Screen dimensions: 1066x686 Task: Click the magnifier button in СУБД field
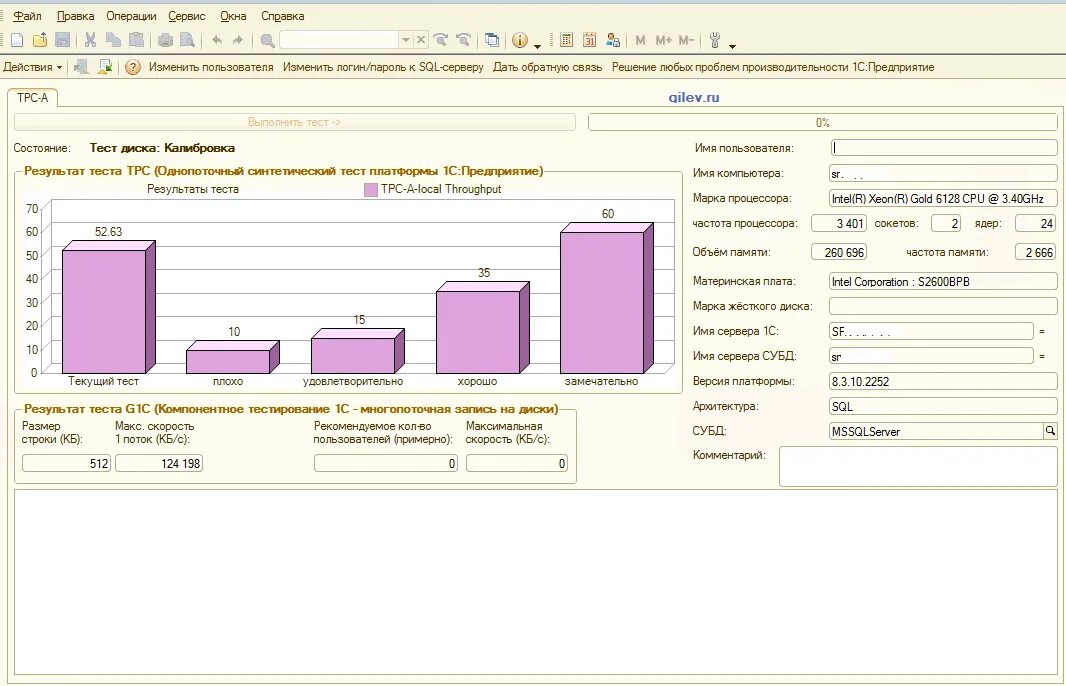click(1050, 430)
